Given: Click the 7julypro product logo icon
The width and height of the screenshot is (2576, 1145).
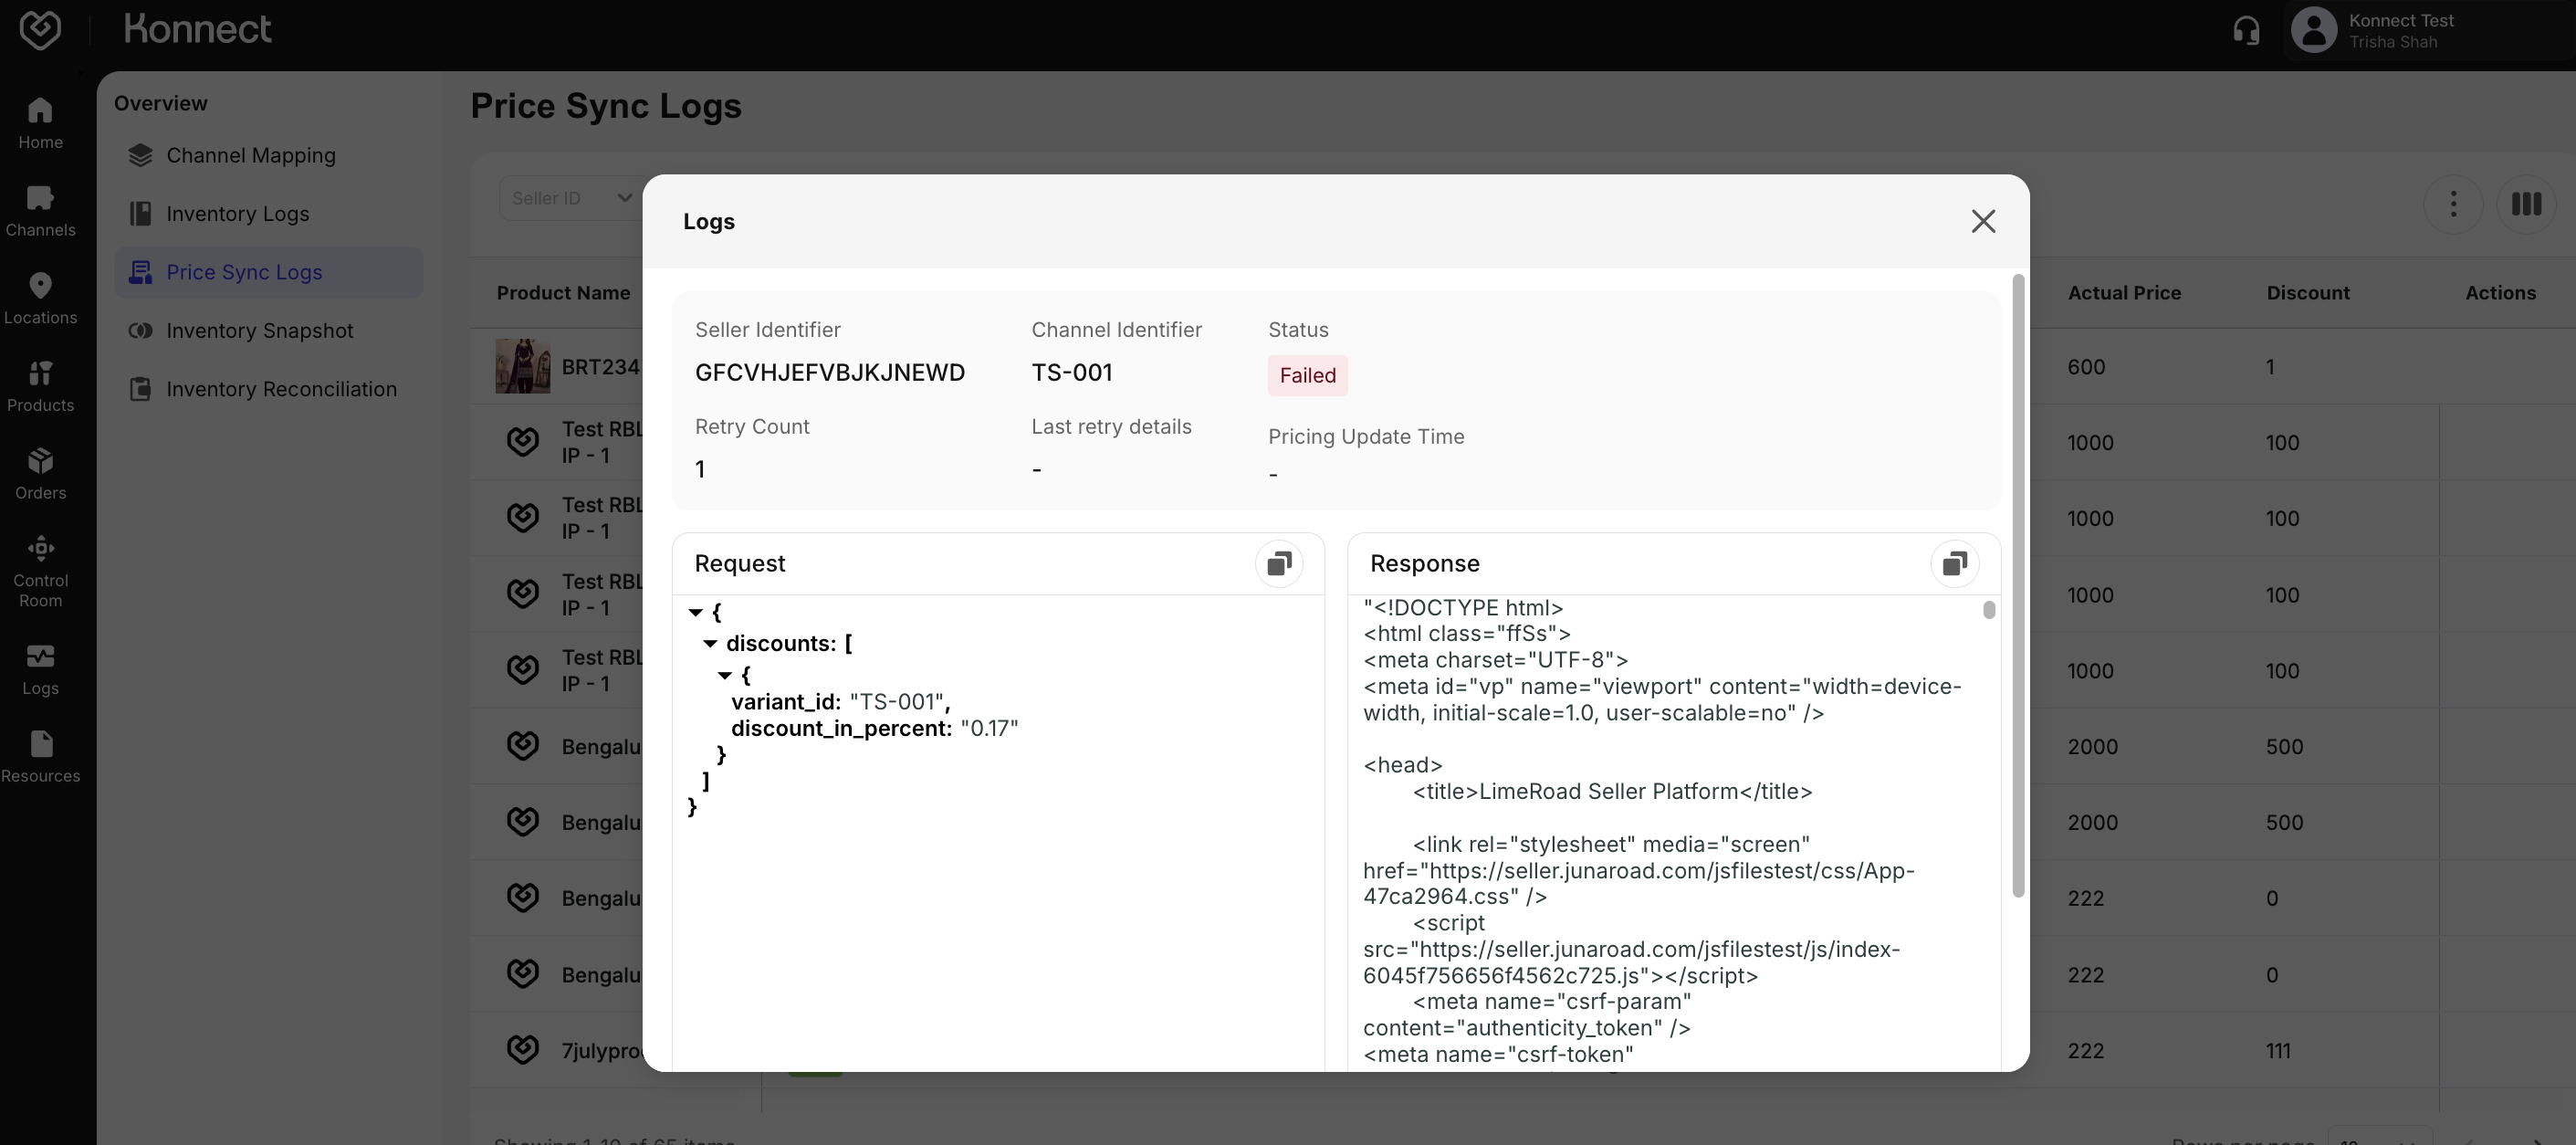Looking at the screenshot, I should point(522,1050).
